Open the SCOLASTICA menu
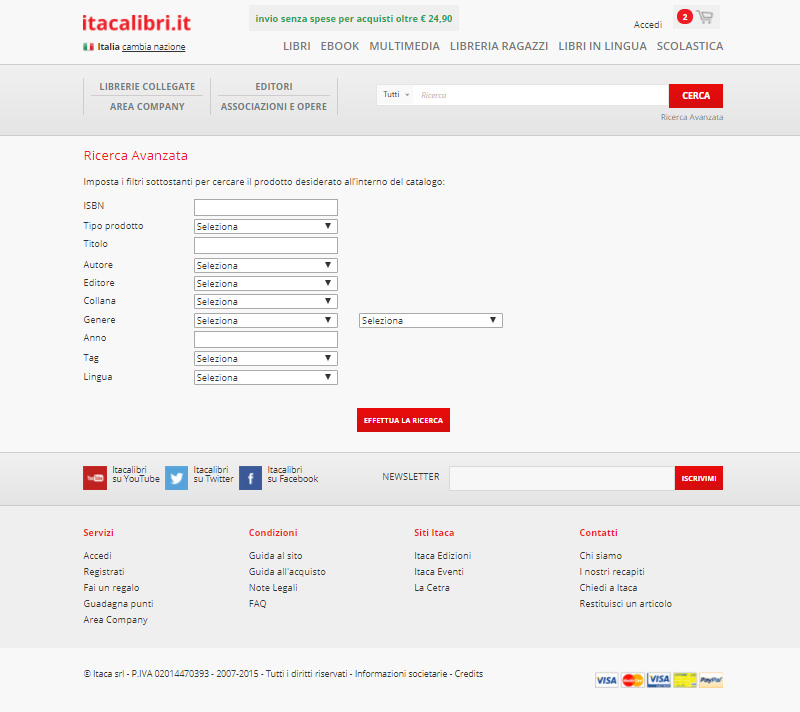The image size is (800, 712). point(690,46)
